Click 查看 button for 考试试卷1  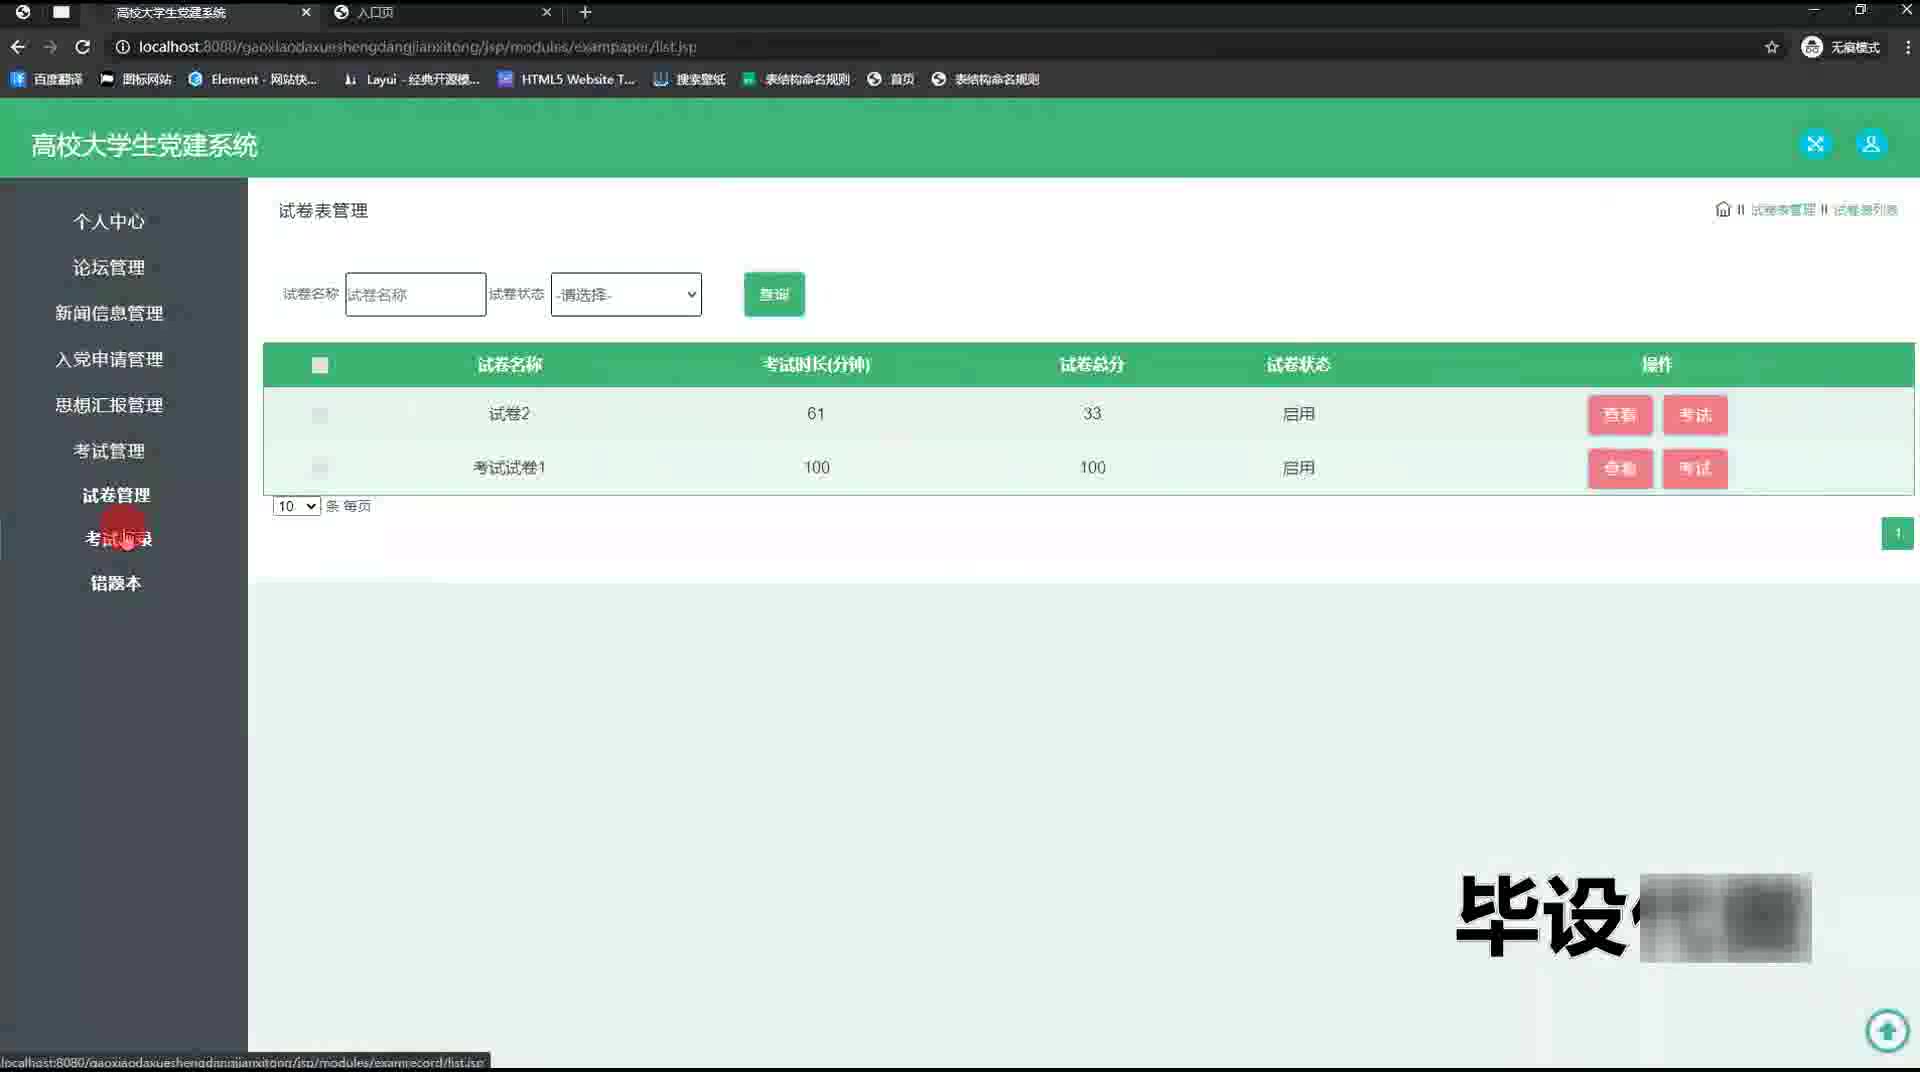[1620, 468]
